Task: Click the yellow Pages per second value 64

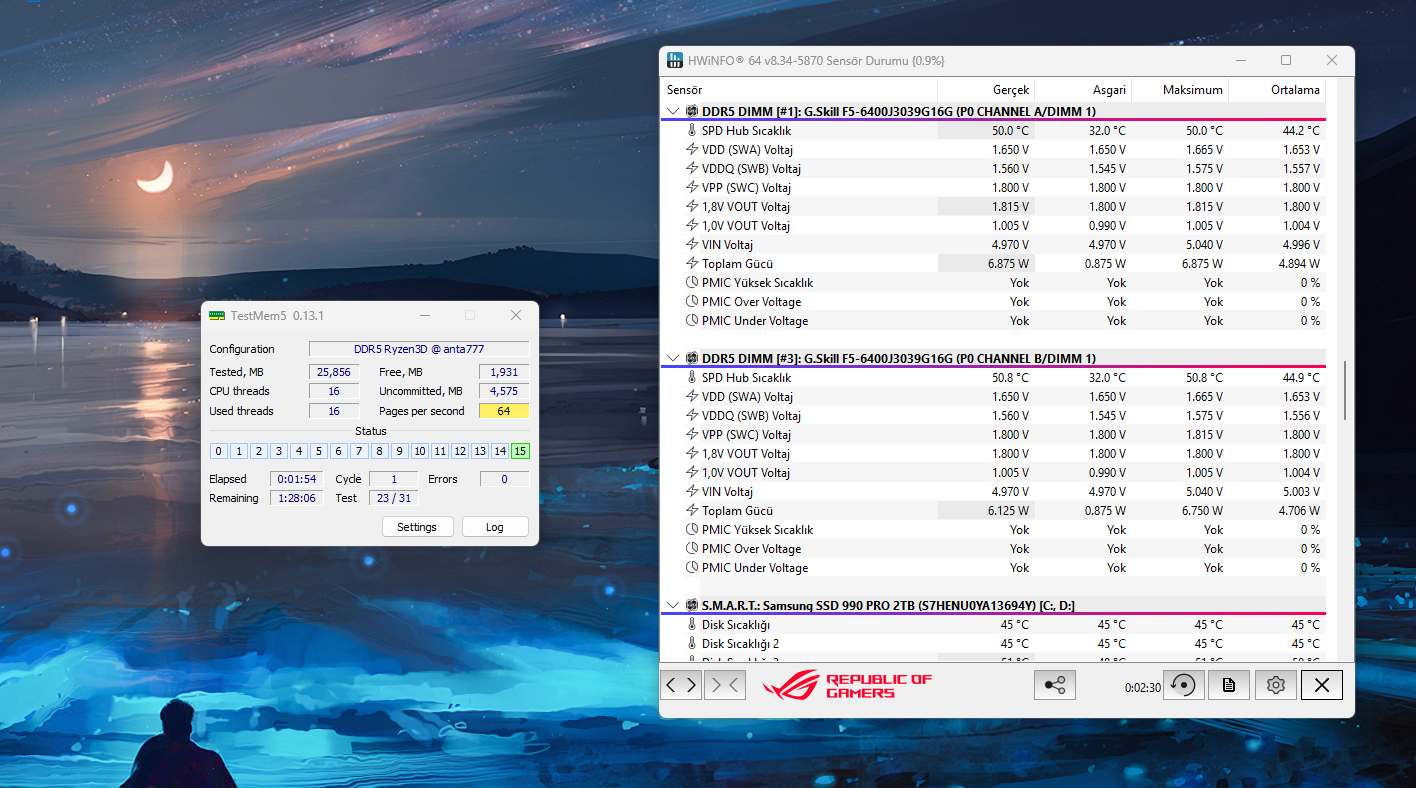Action: (x=504, y=411)
